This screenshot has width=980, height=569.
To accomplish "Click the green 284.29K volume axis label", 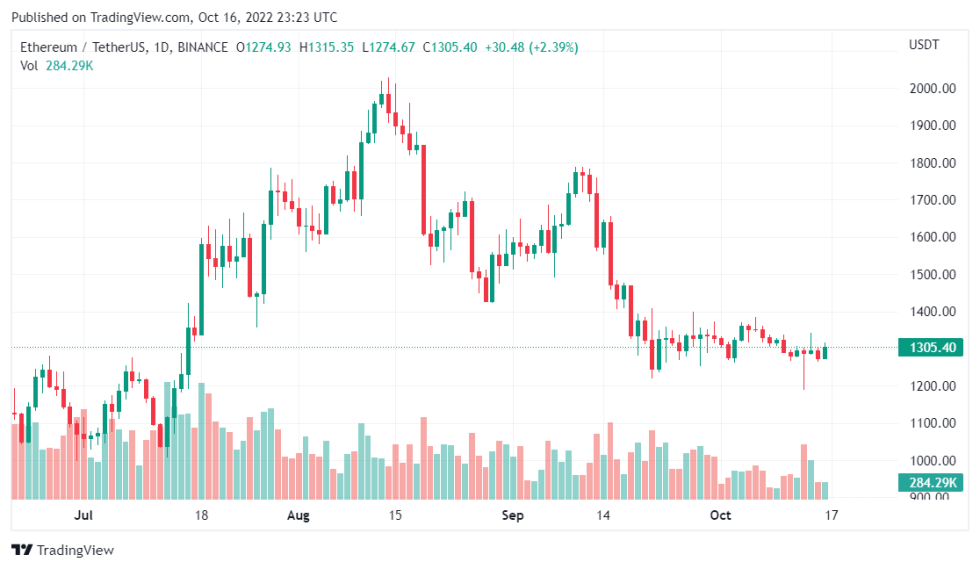I will click(931, 484).
